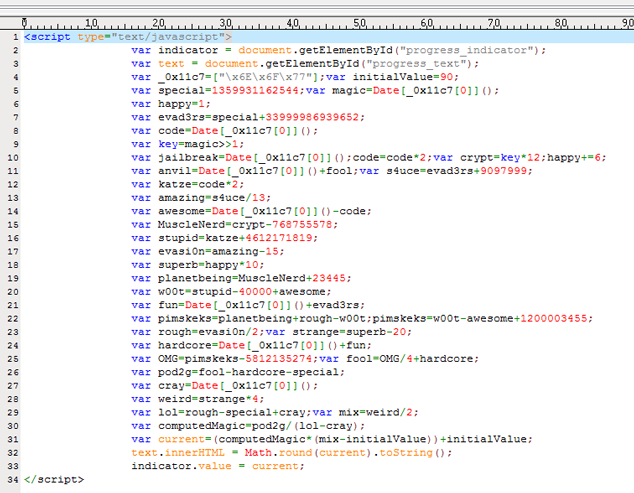Click the number 33999986939652 on line 7
This screenshot has width=634, height=493.
312,117
